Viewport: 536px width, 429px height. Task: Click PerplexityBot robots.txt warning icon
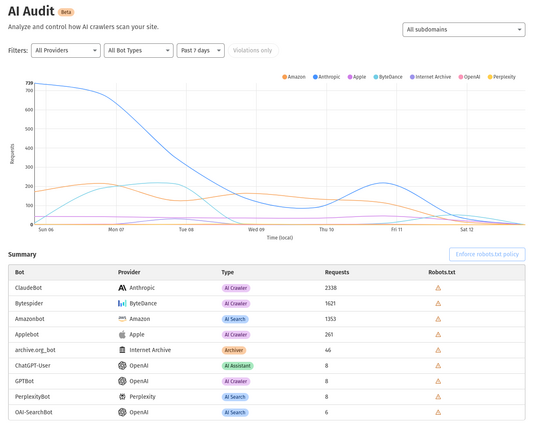(438, 397)
